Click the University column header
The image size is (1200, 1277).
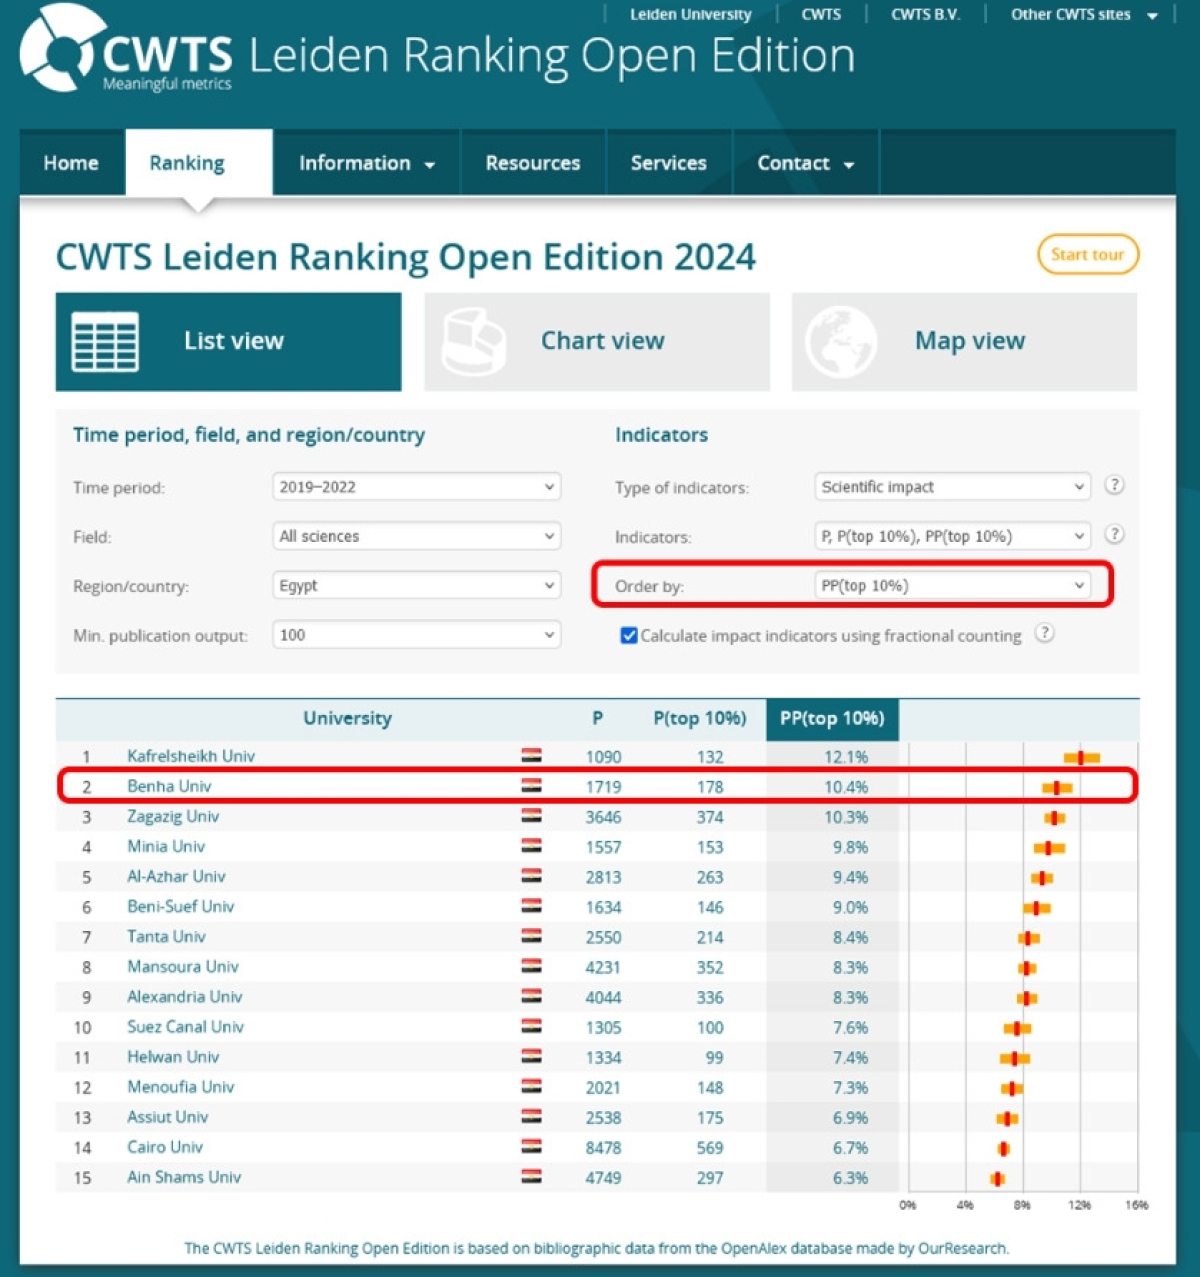[x=347, y=718]
